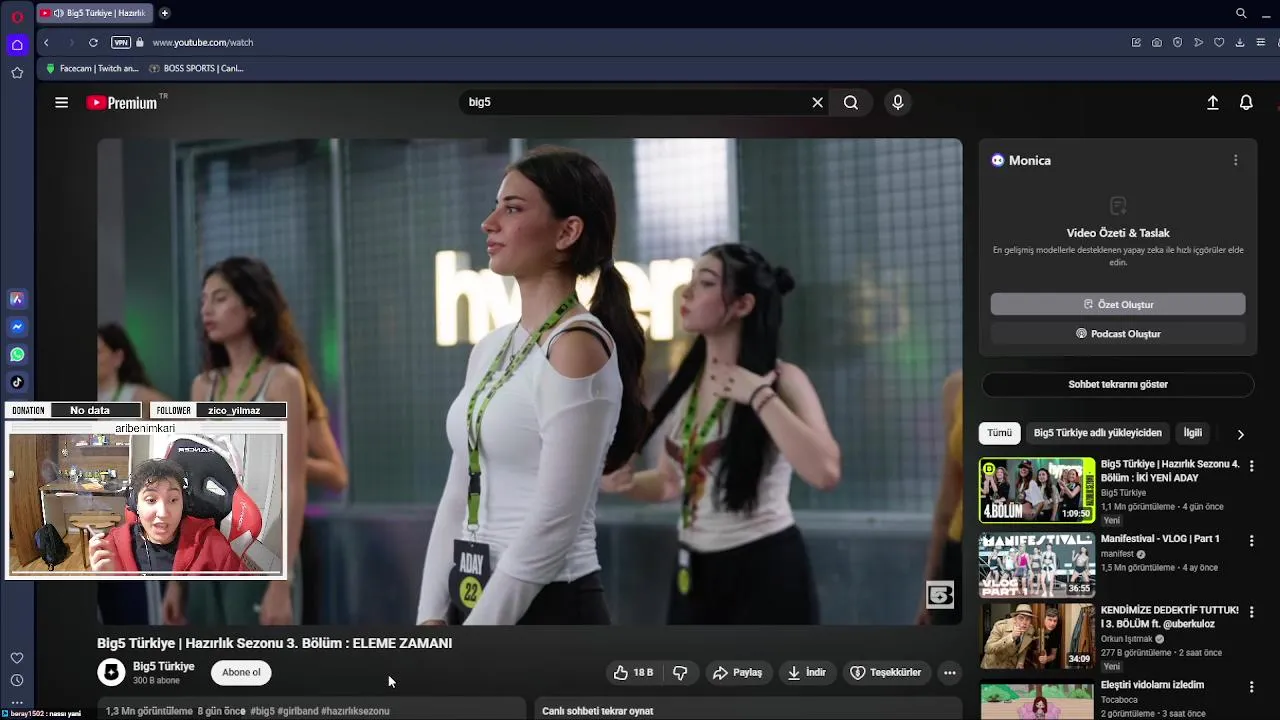Click the #big5 hashtag
The height and width of the screenshot is (720, 1280).
tap(262, 711)
